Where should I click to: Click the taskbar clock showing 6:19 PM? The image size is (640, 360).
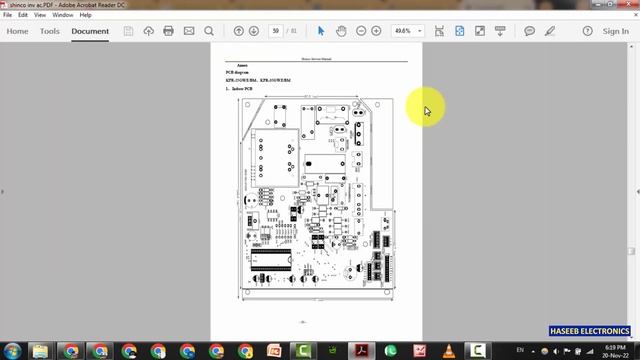tap(615, 351)
